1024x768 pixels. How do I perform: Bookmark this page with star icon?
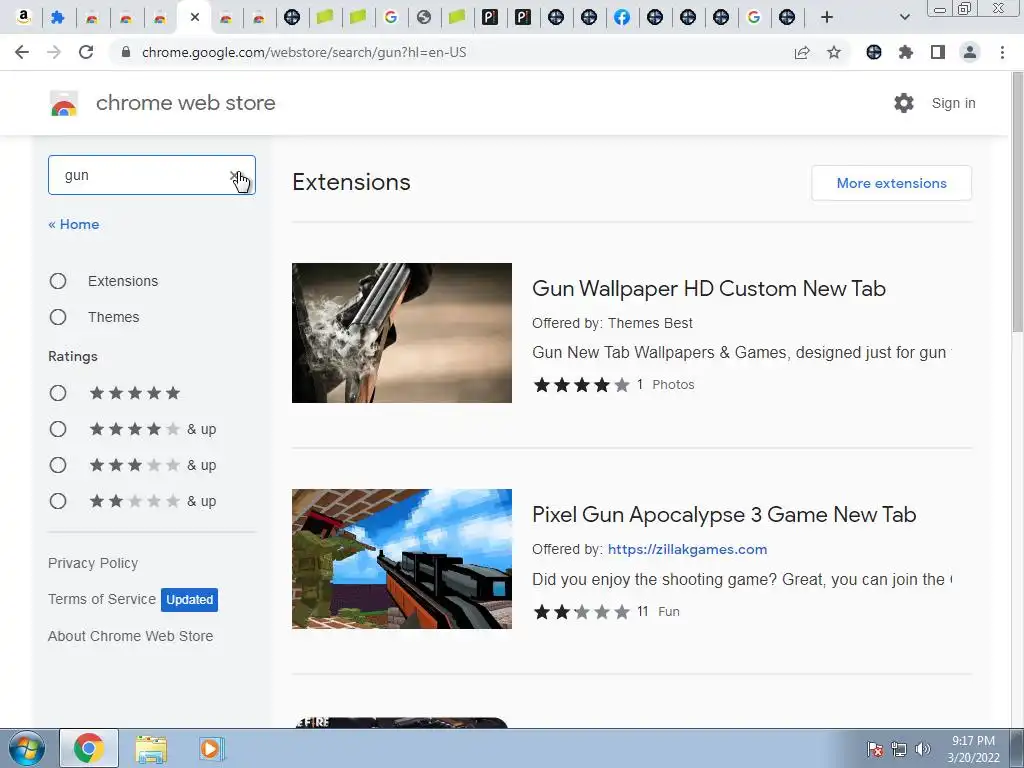pyautogui.click(x=834, y=52)
